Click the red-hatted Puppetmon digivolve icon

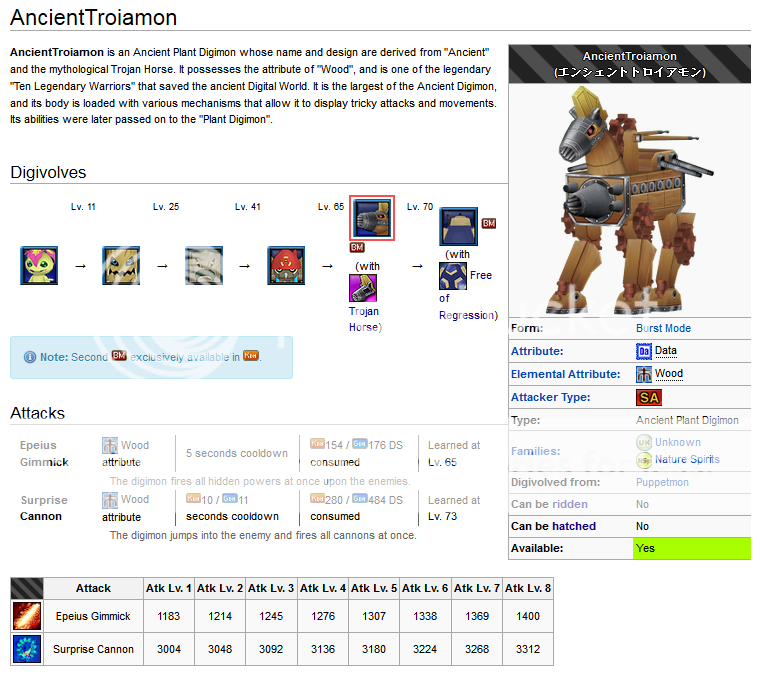tap(286, 266)
